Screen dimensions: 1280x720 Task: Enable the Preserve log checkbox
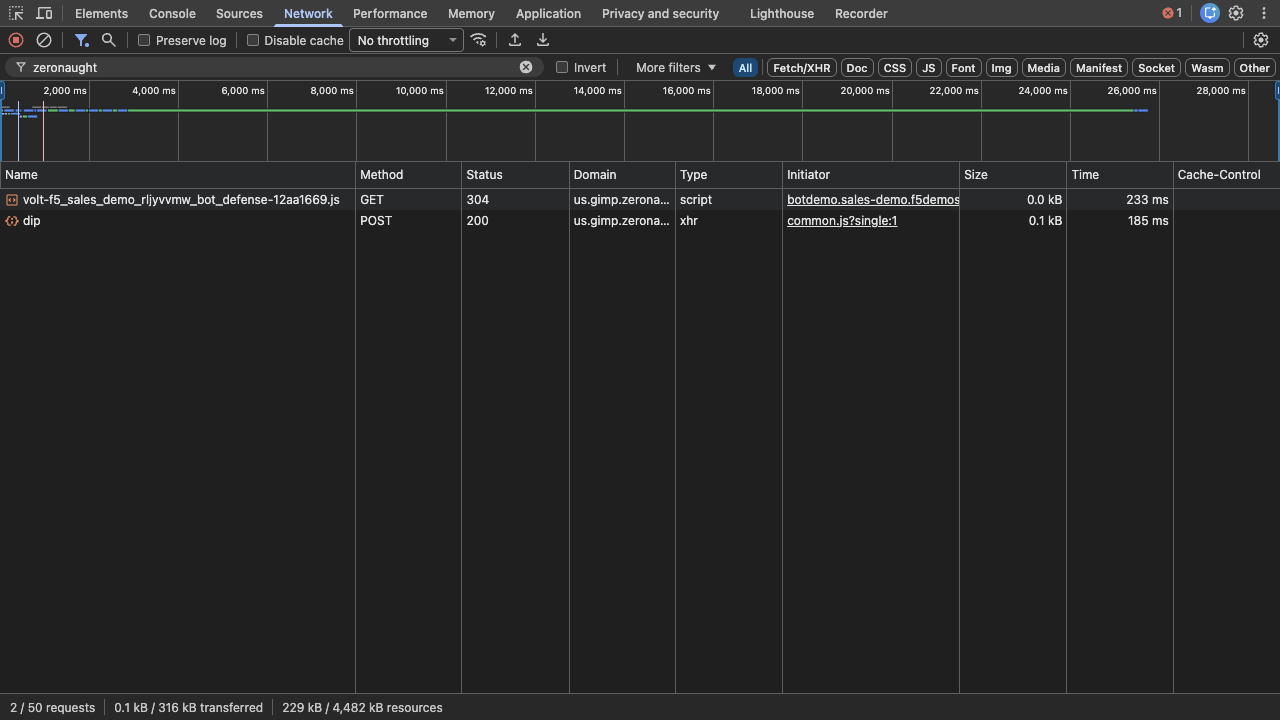pos(143,40)
